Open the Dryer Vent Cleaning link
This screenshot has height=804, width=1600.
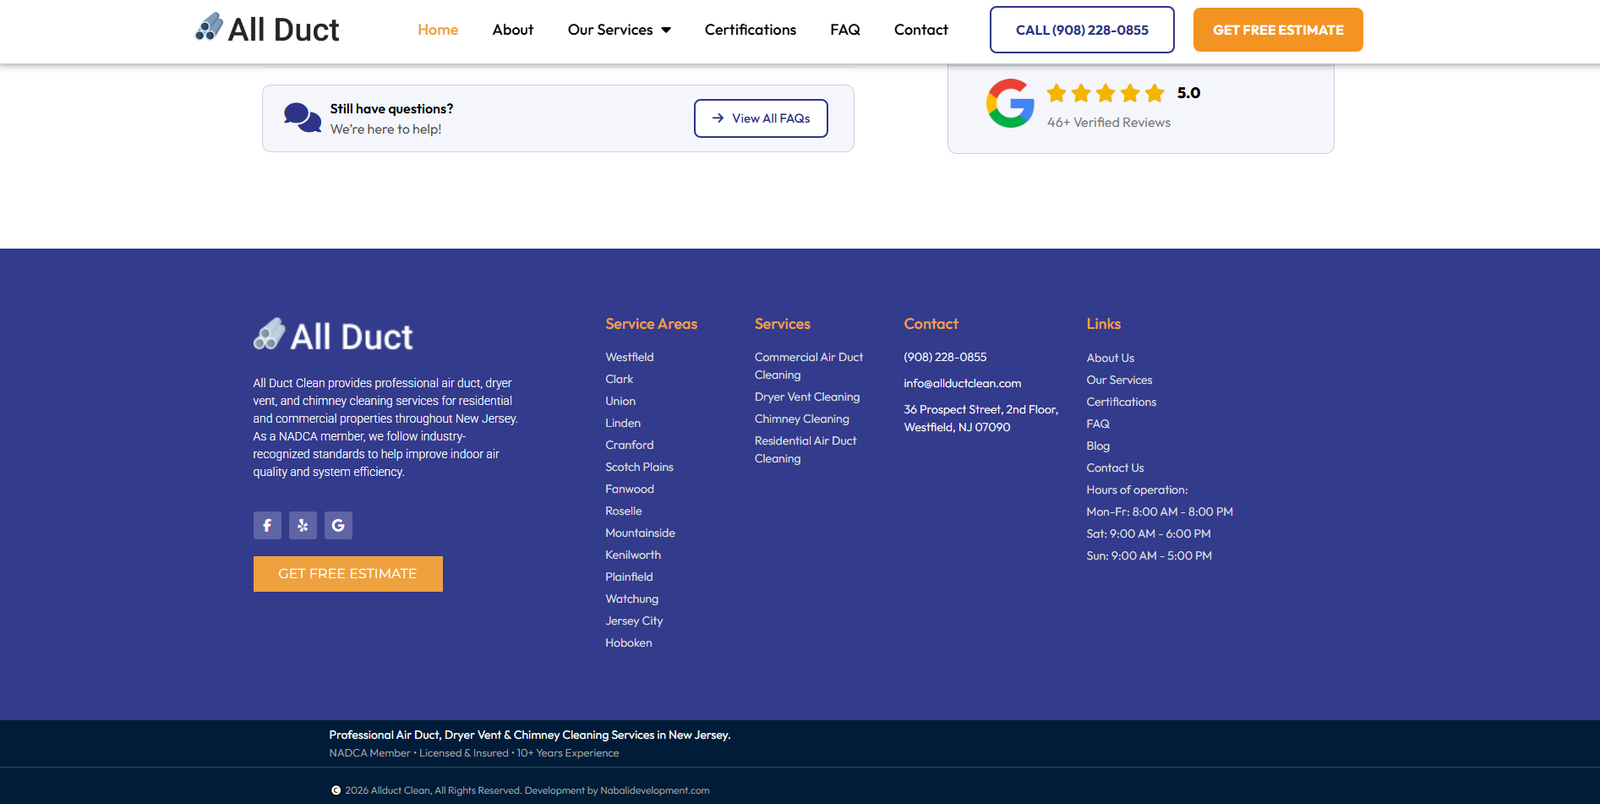807,397
